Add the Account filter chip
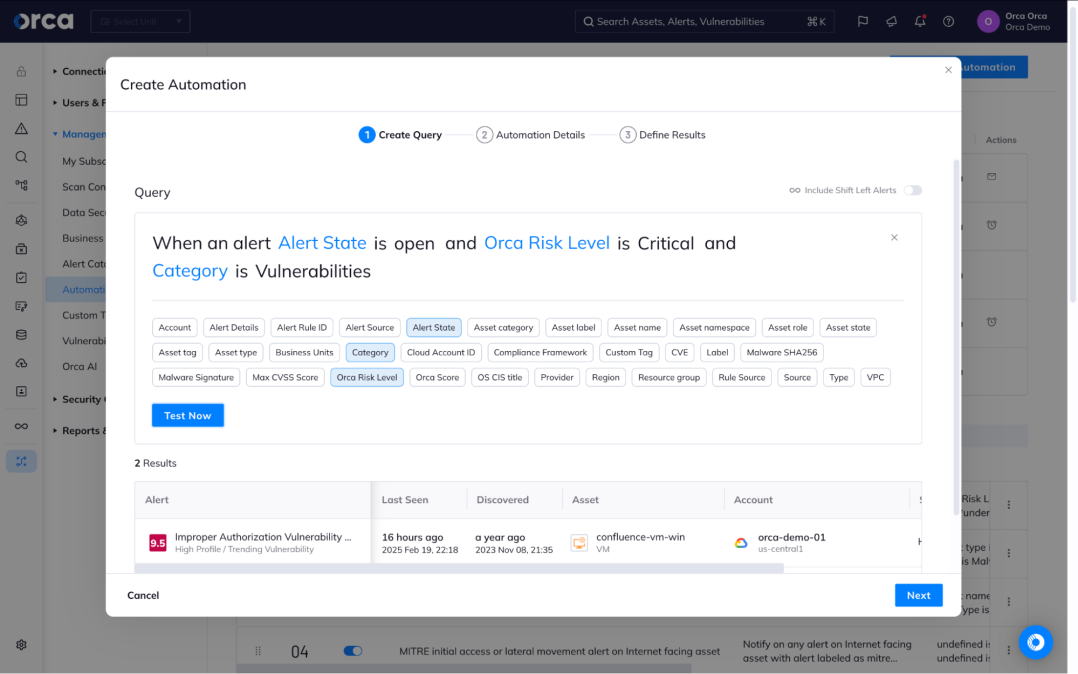The width and height of the screenshot is (1078, 674). click(175, 327)
